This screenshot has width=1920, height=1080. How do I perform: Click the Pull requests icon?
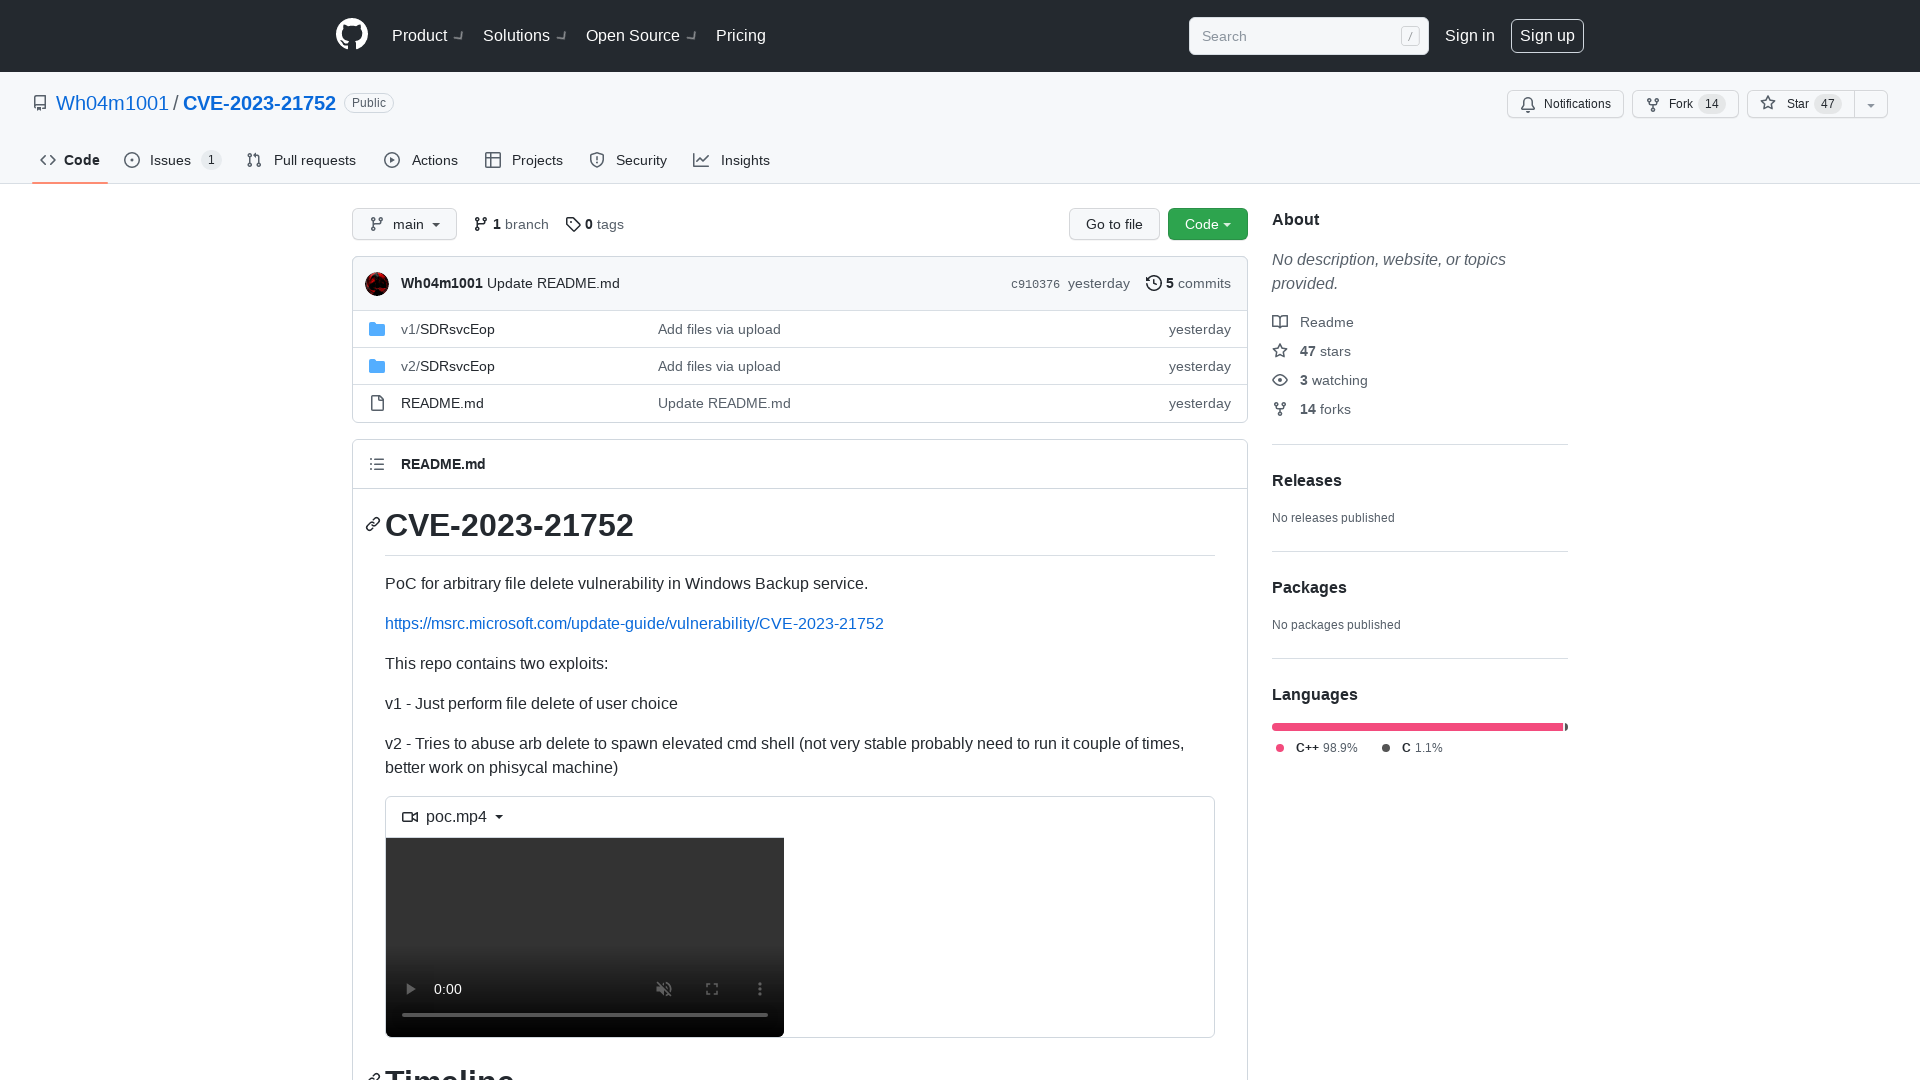255,160
